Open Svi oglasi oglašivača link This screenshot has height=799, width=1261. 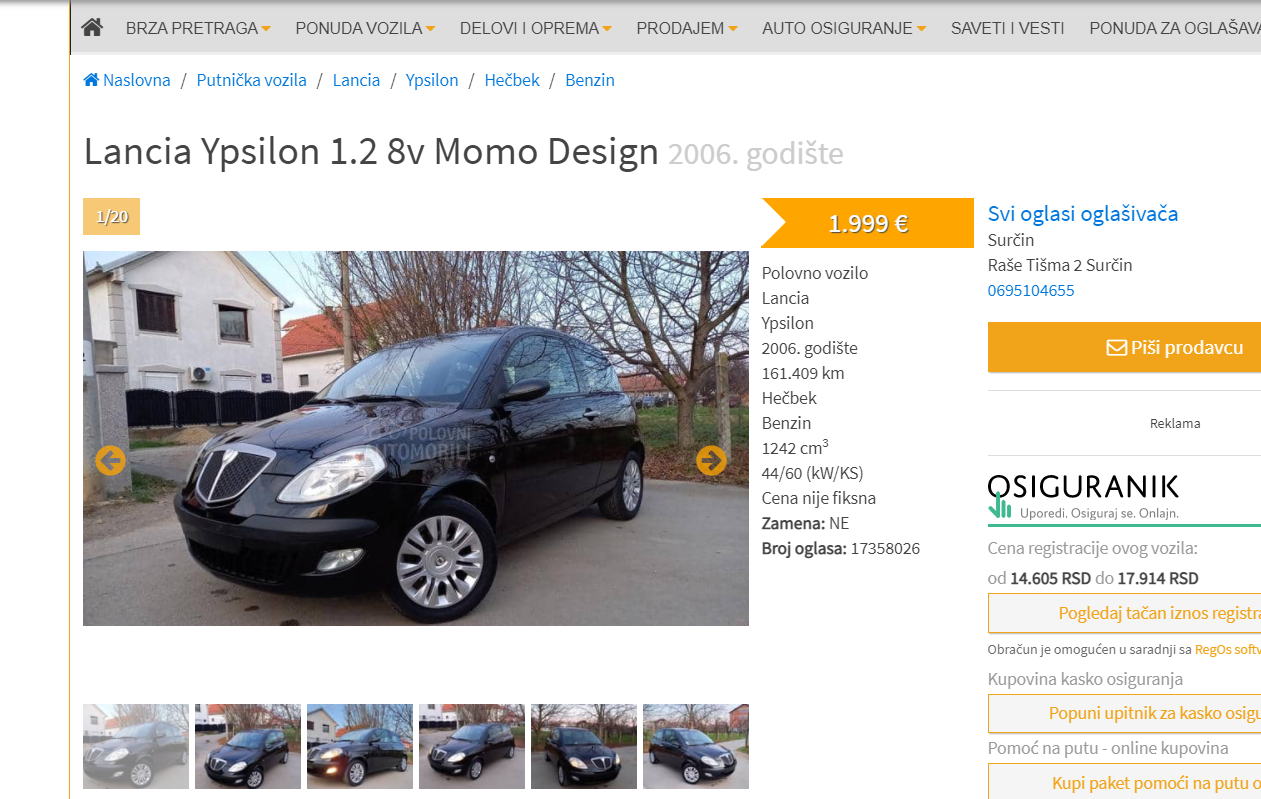click(1083, 213)
